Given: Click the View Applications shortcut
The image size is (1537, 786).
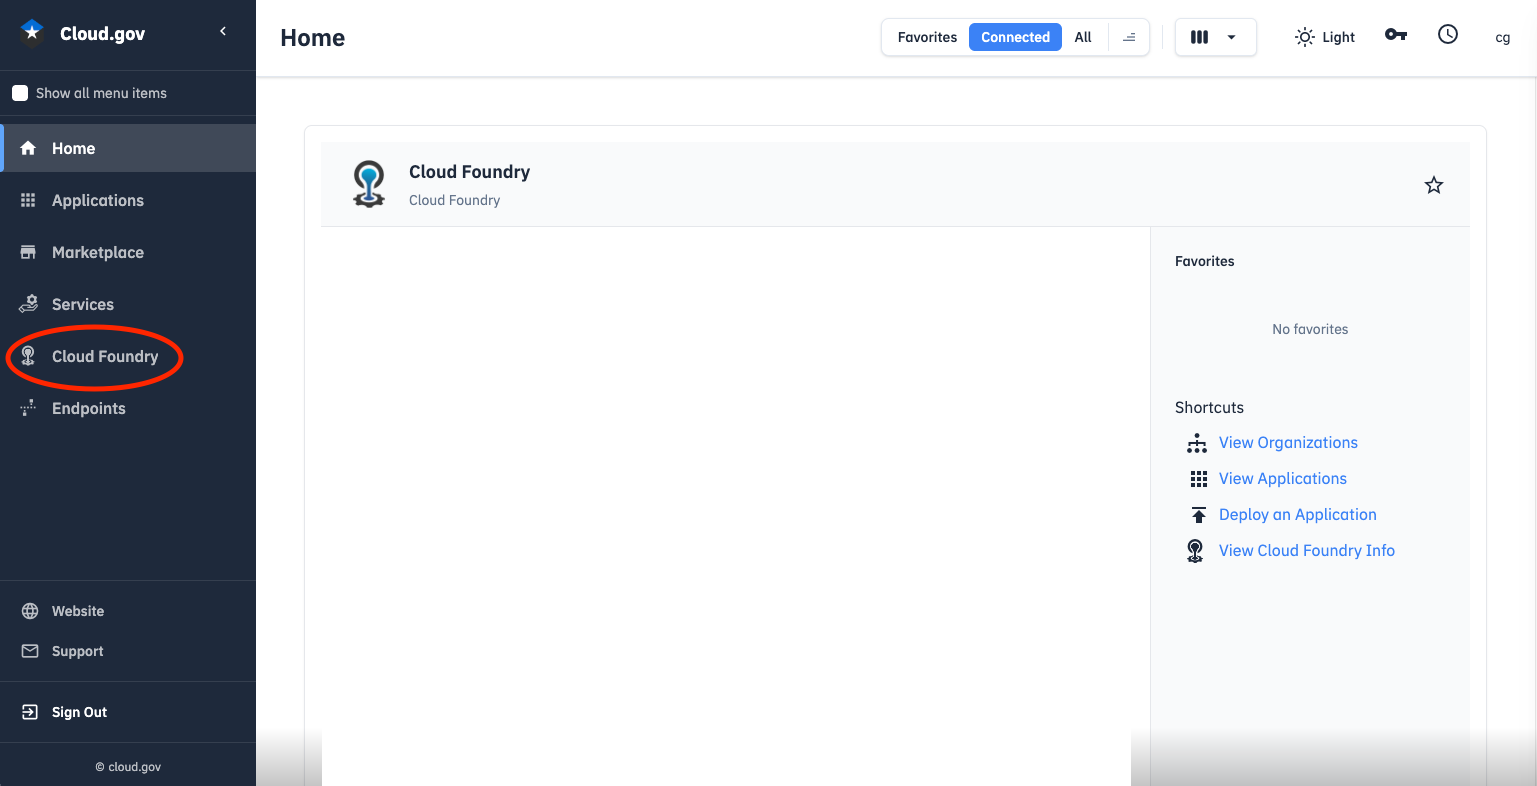Looking at the screenshot, I should [1283, 478].
